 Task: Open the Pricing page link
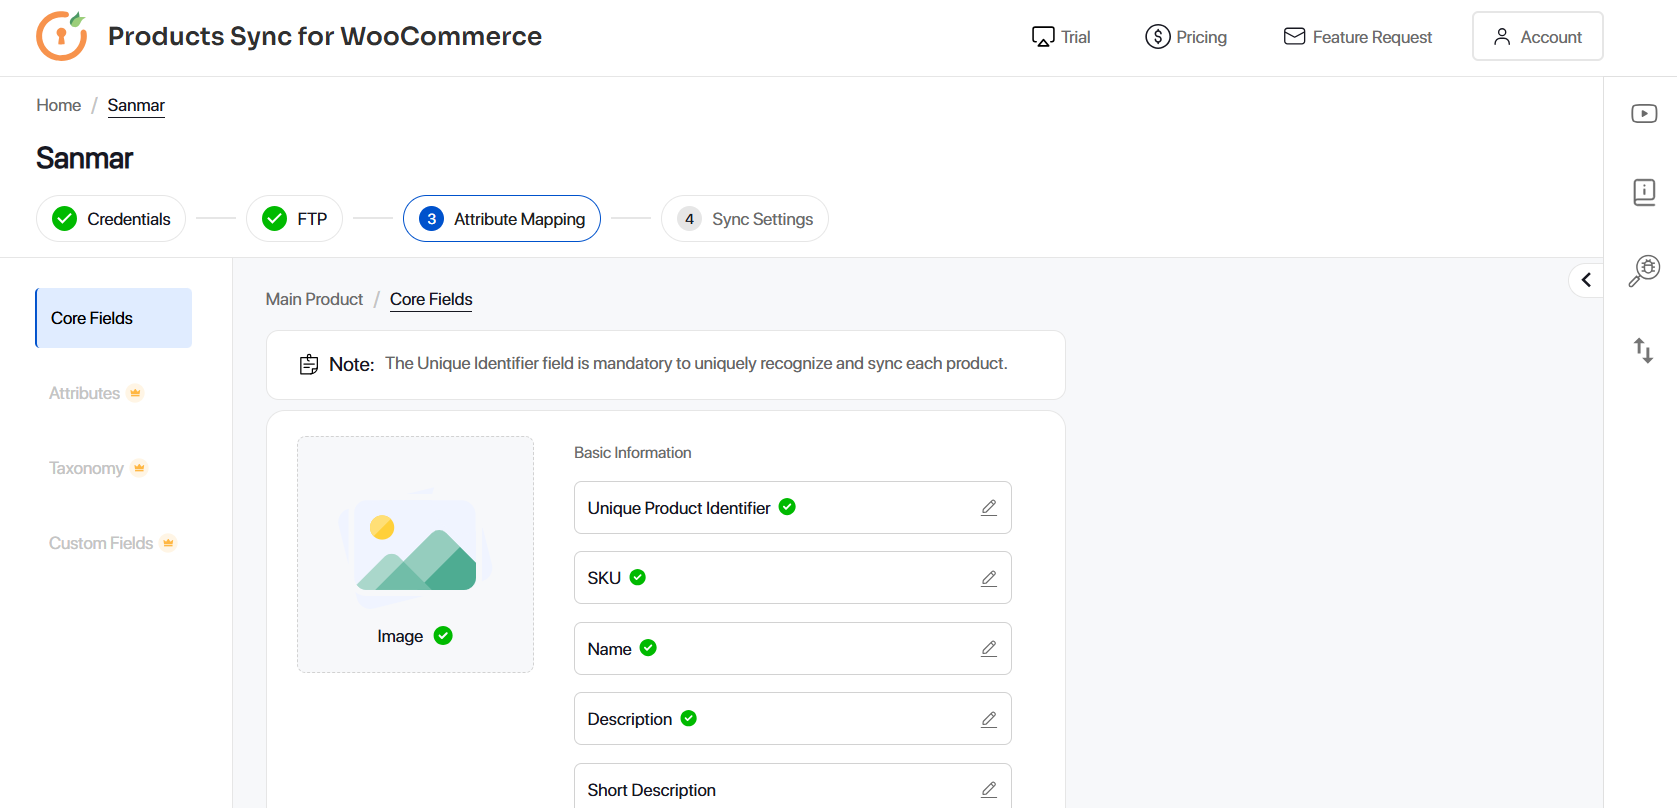click(1186, 37)
